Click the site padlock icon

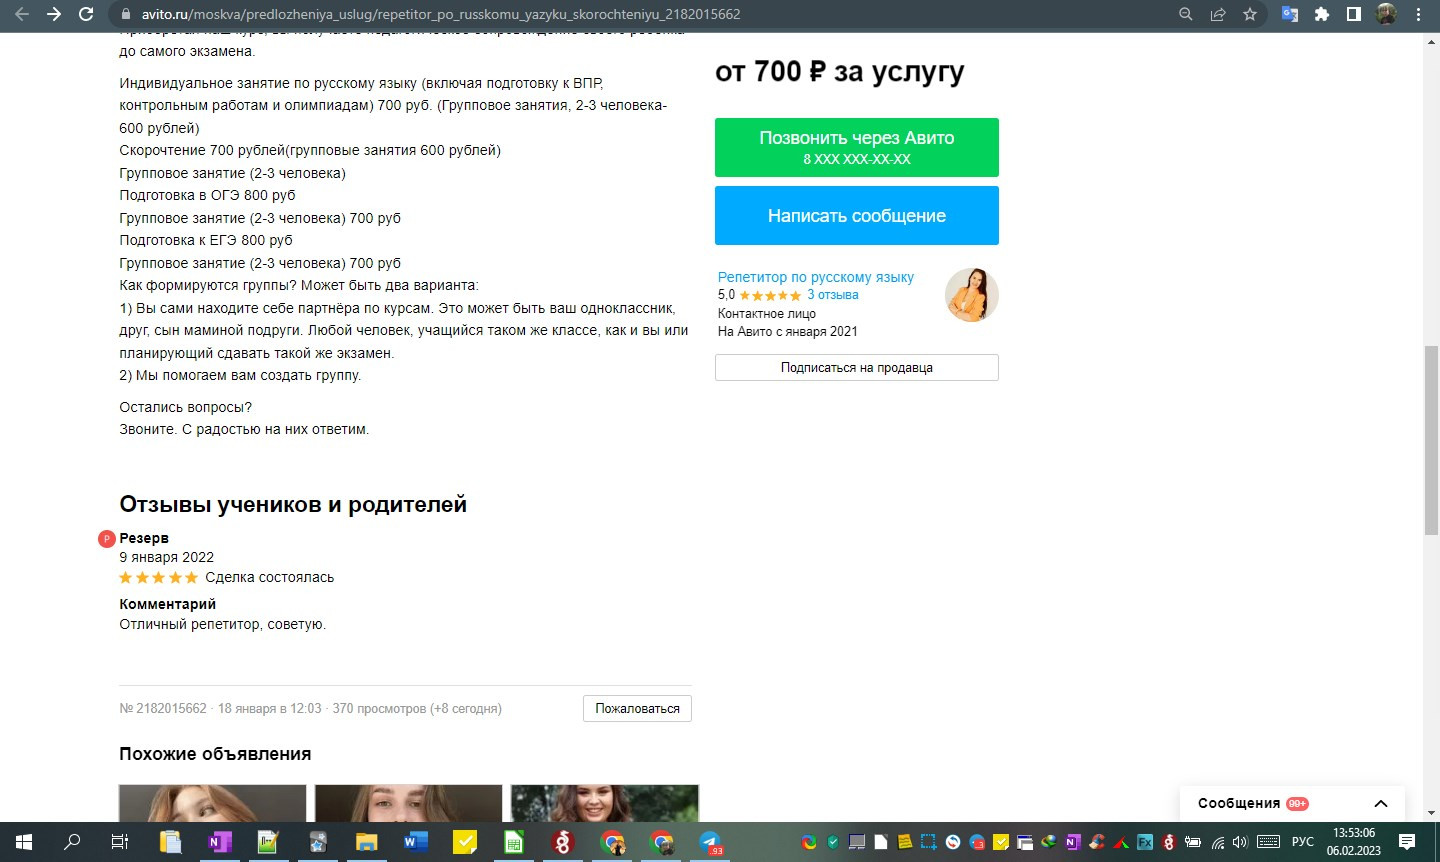tap(125, 15)
